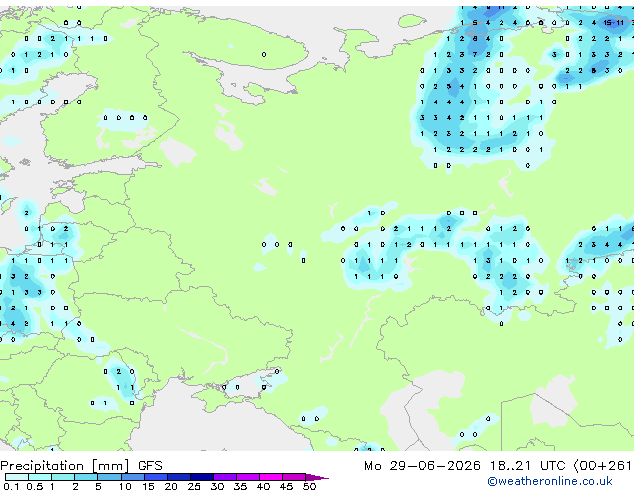Click the 10–15 mm legend color swatch
Screen dimensions: 634x490
click(132, 477)
